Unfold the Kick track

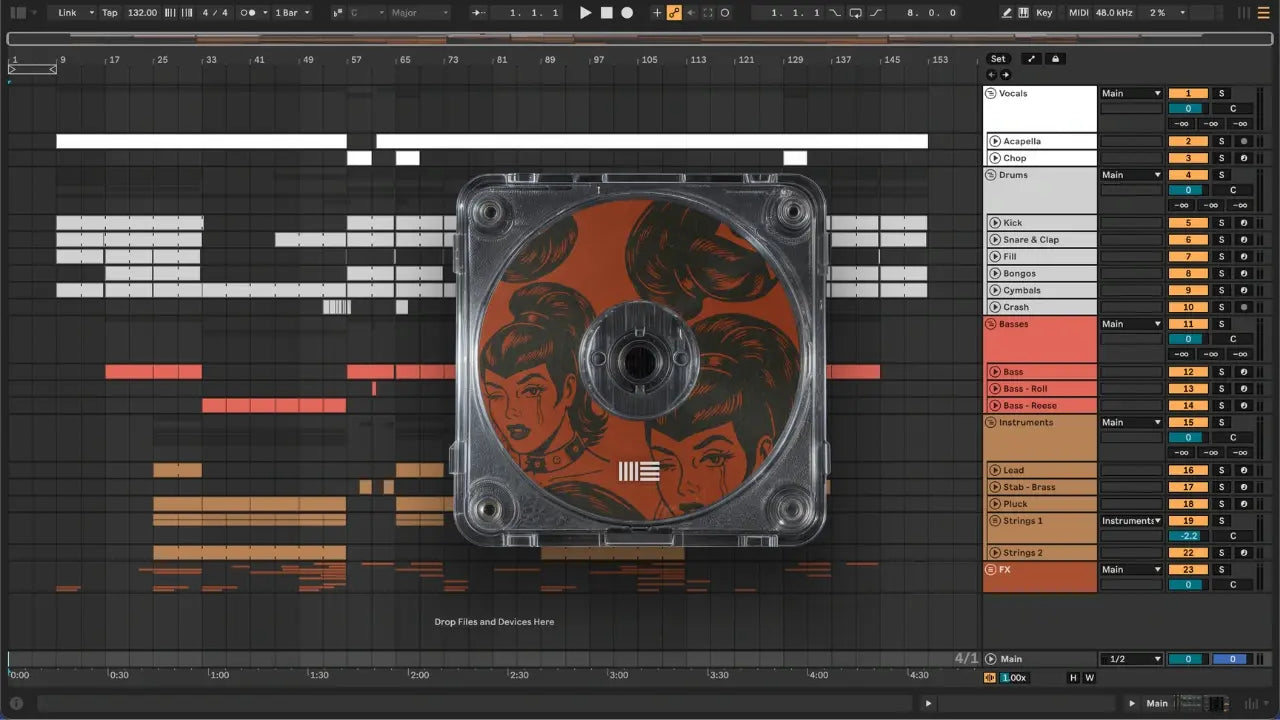[x=995, y=223]
